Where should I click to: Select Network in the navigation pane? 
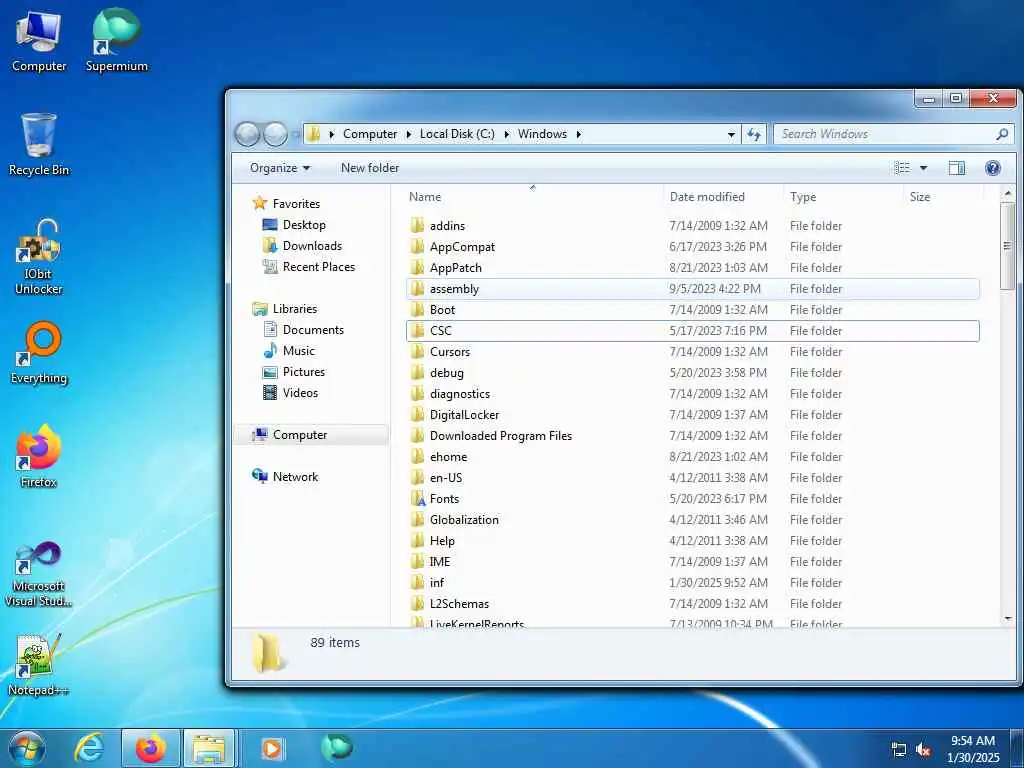click(295, 477)
